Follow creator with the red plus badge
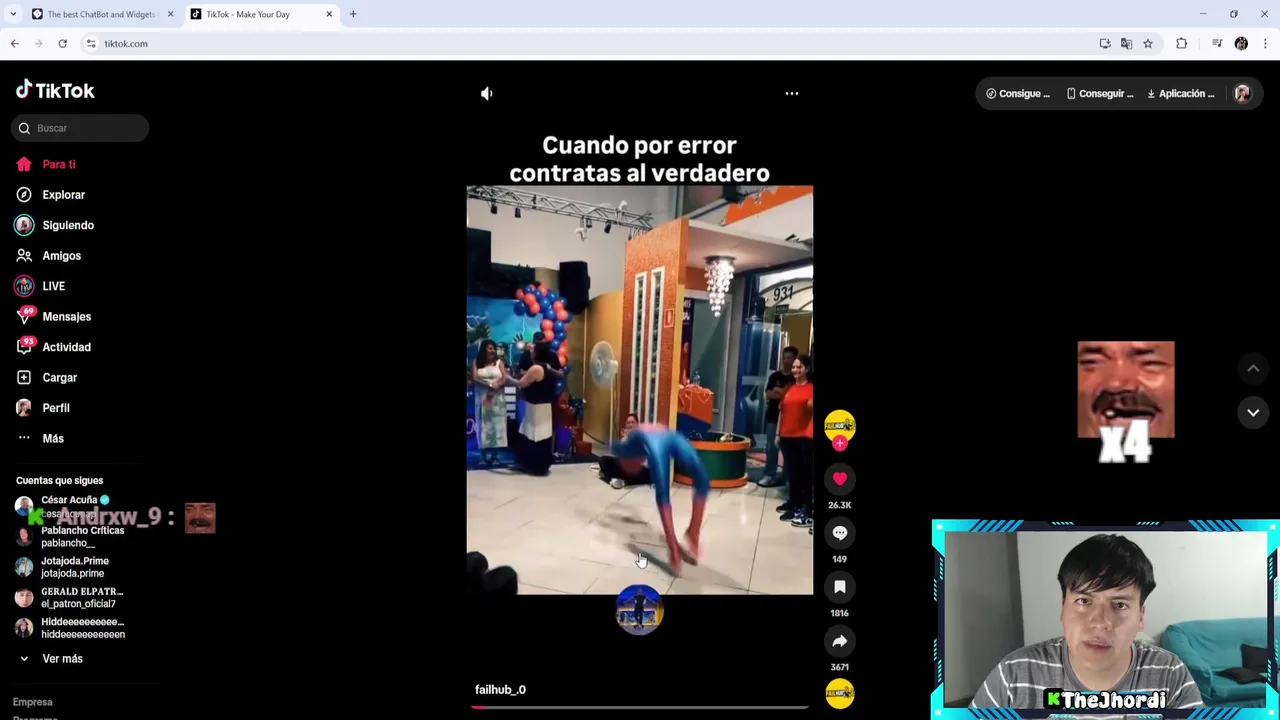 (x=840, y=443)
